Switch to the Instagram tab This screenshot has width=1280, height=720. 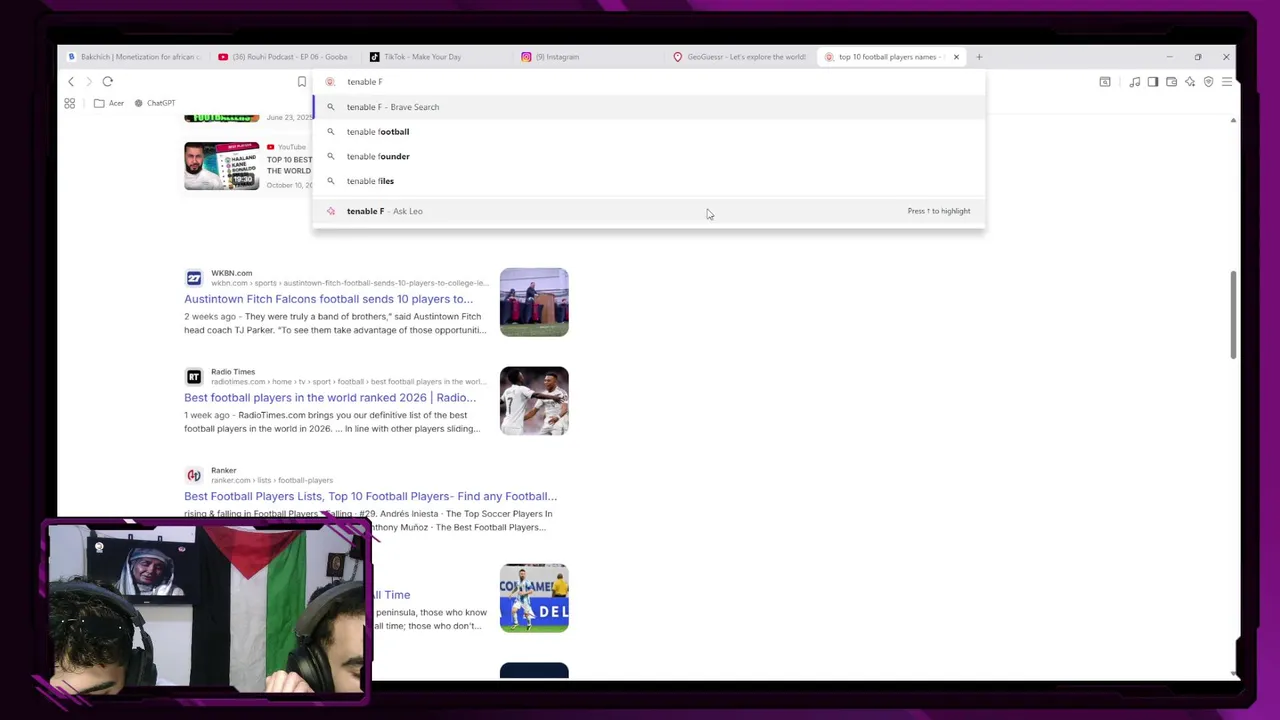[x=589, y=57]
